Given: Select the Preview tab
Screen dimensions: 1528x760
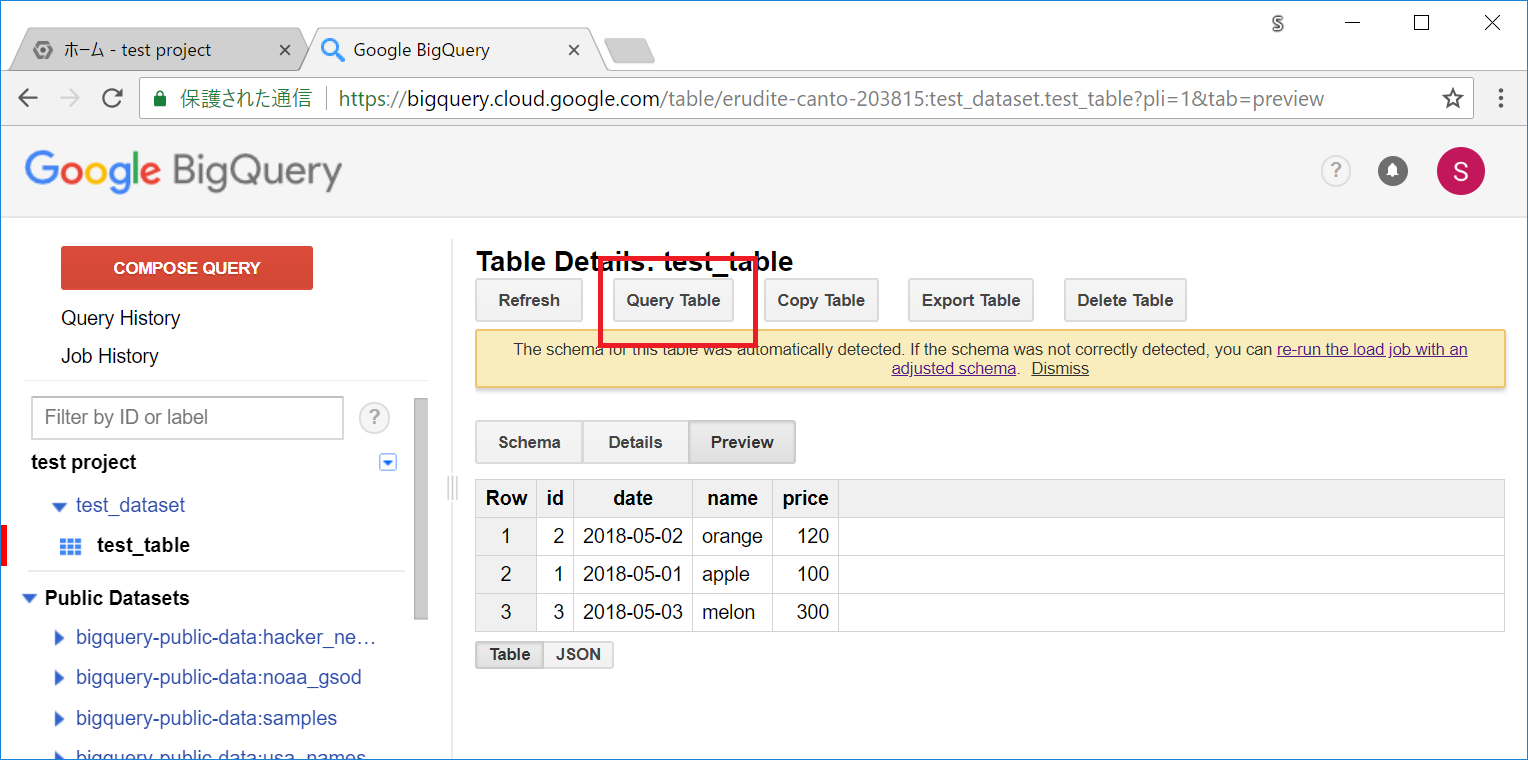Looking at the screenshot, I should 742,442.
